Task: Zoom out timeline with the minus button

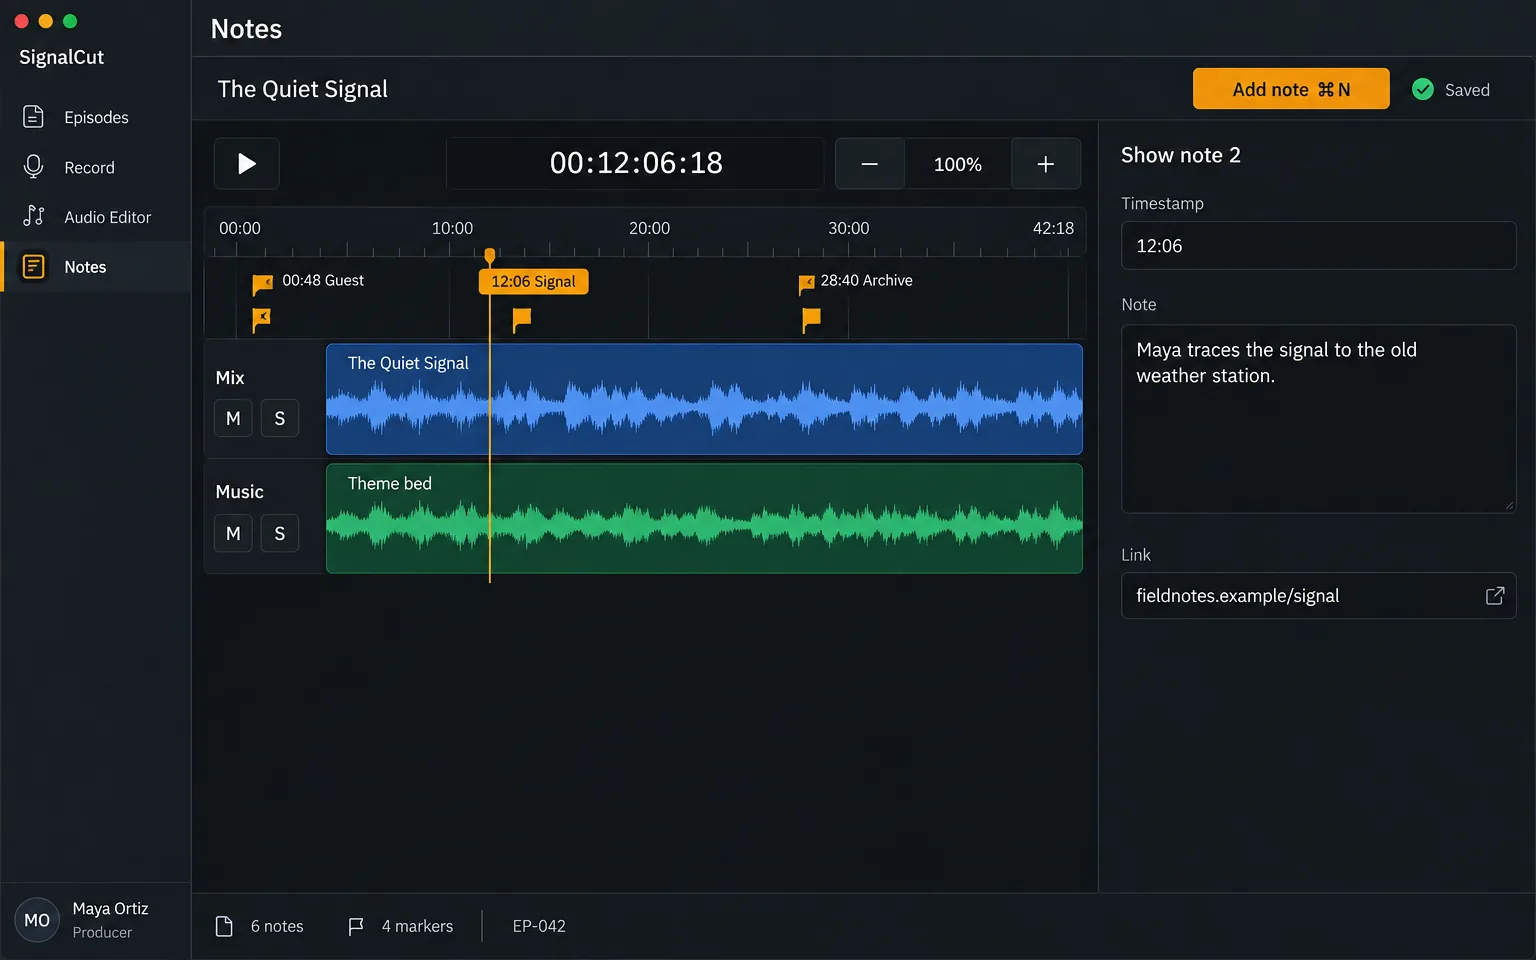Action: [870, 164]
